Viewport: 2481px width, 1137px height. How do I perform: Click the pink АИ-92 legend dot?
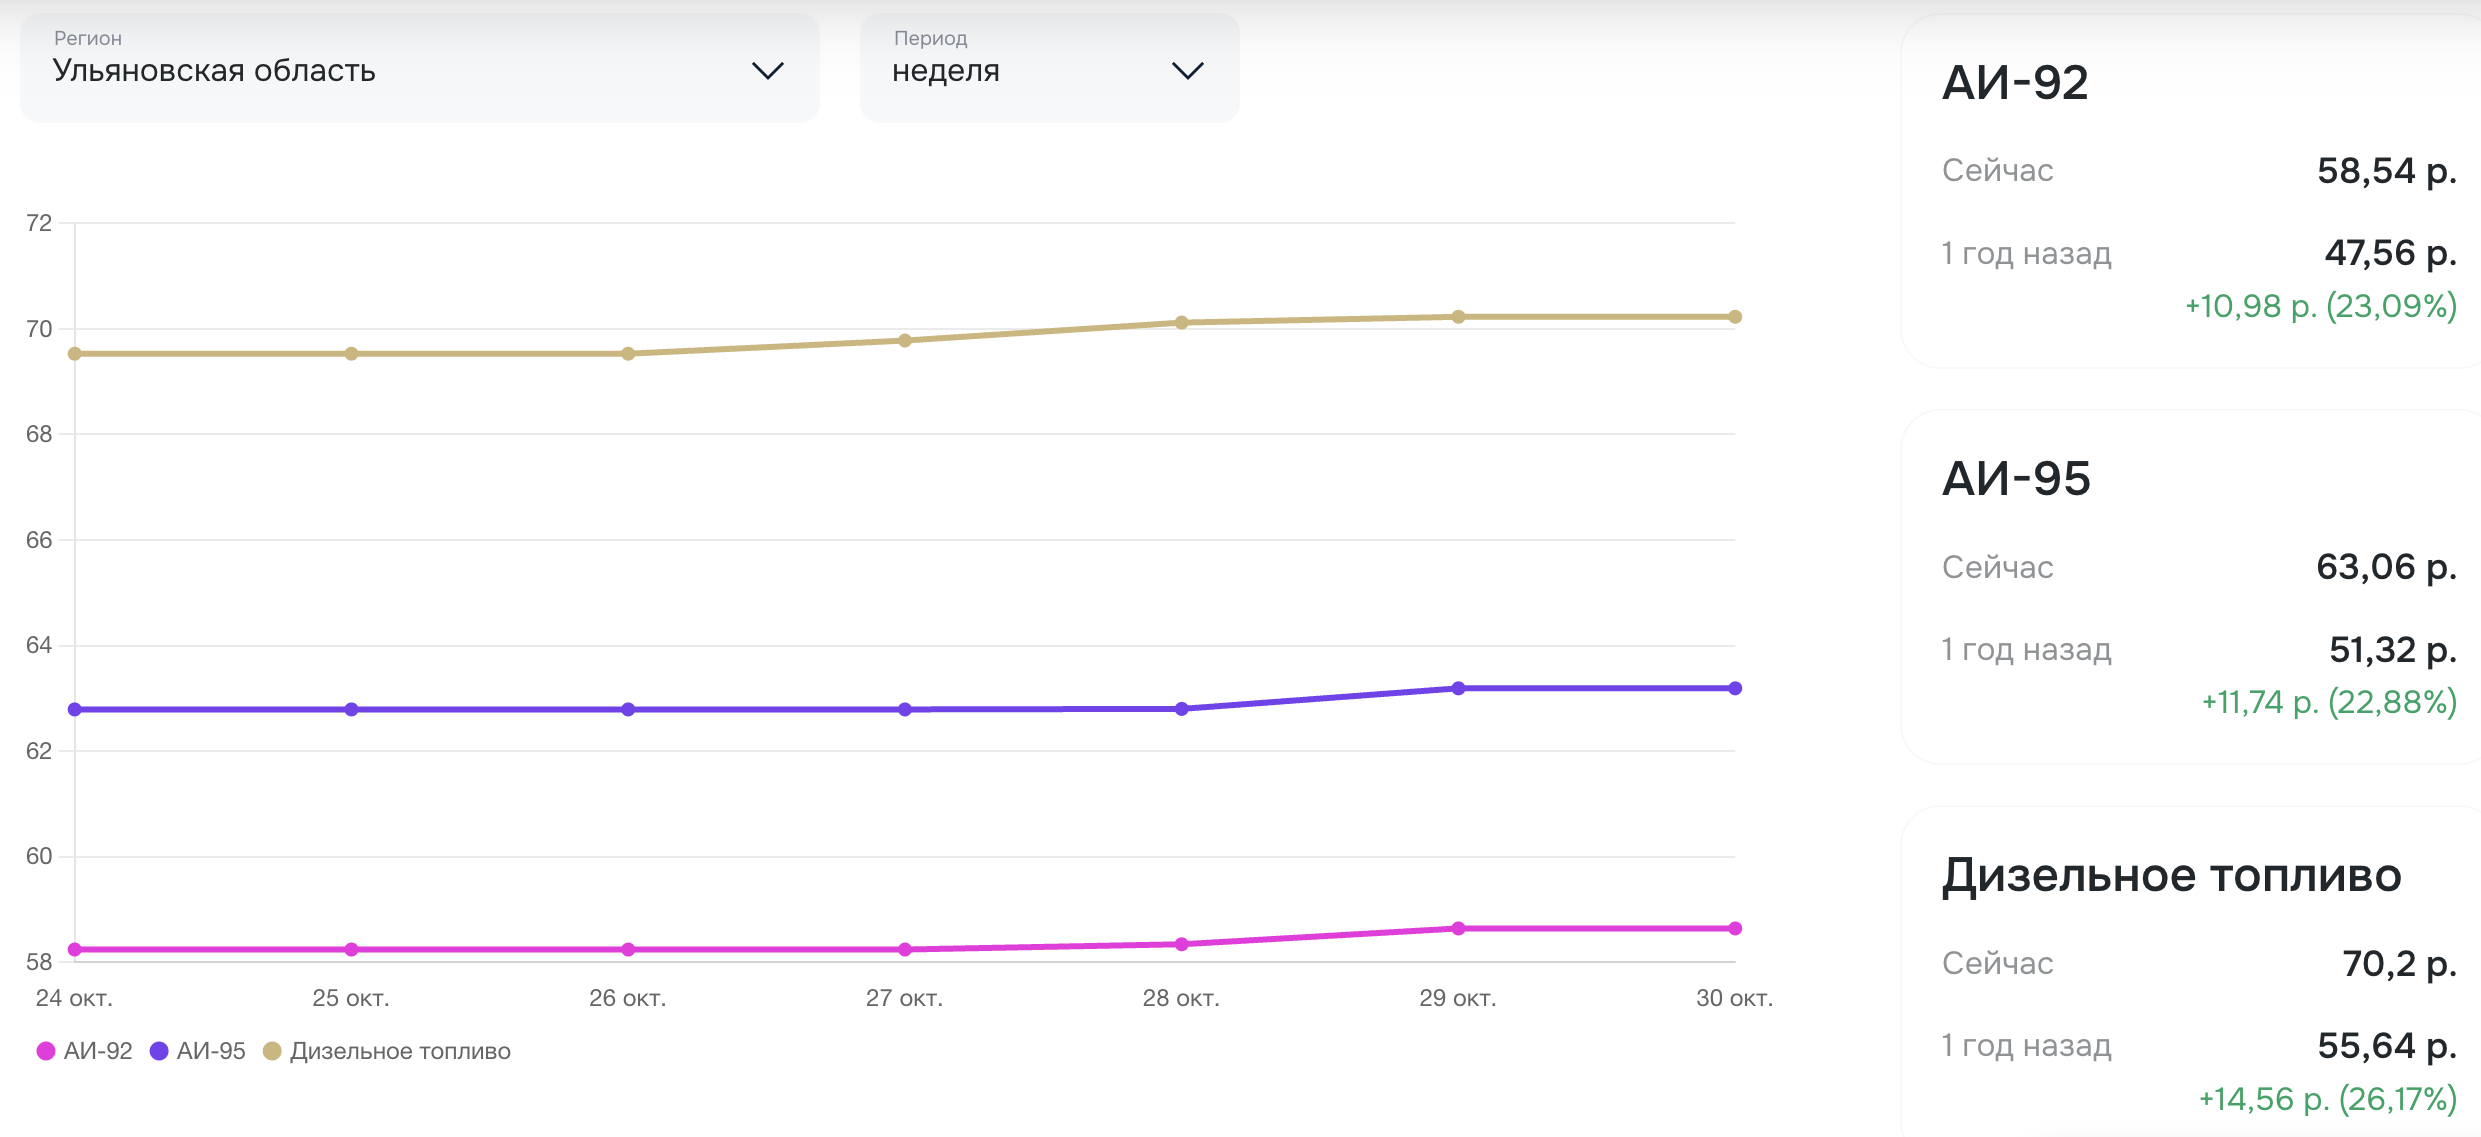[45, 1051]
